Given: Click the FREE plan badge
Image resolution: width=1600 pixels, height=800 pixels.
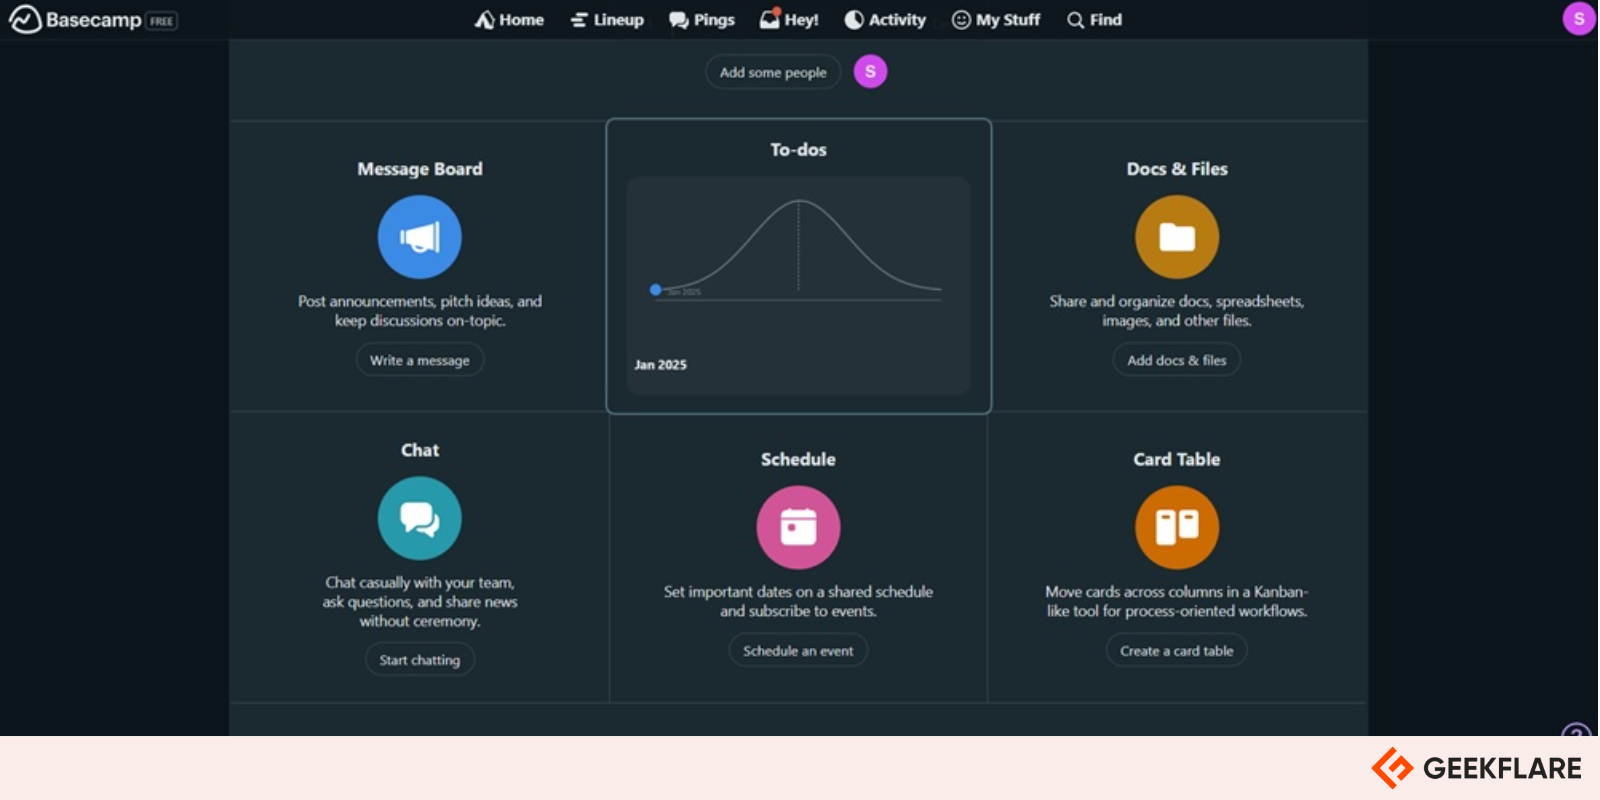Looking at the screenshot, I should 162,21.
